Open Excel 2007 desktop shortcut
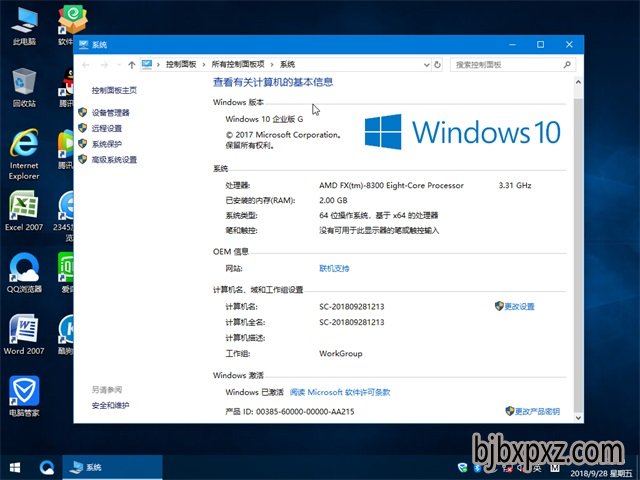This screenshot has height=480, width=640. pos(24,211)
